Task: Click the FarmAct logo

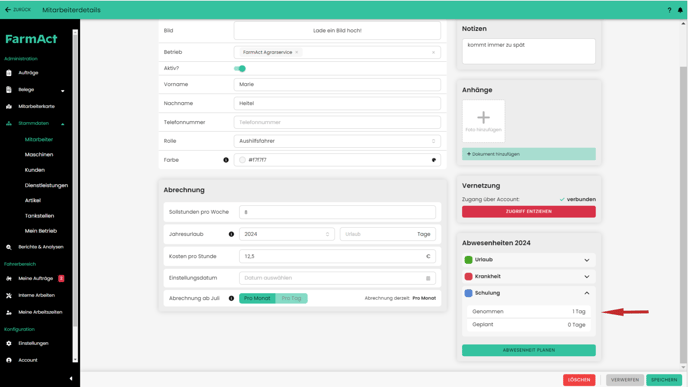Action: [x=31, y=39]
